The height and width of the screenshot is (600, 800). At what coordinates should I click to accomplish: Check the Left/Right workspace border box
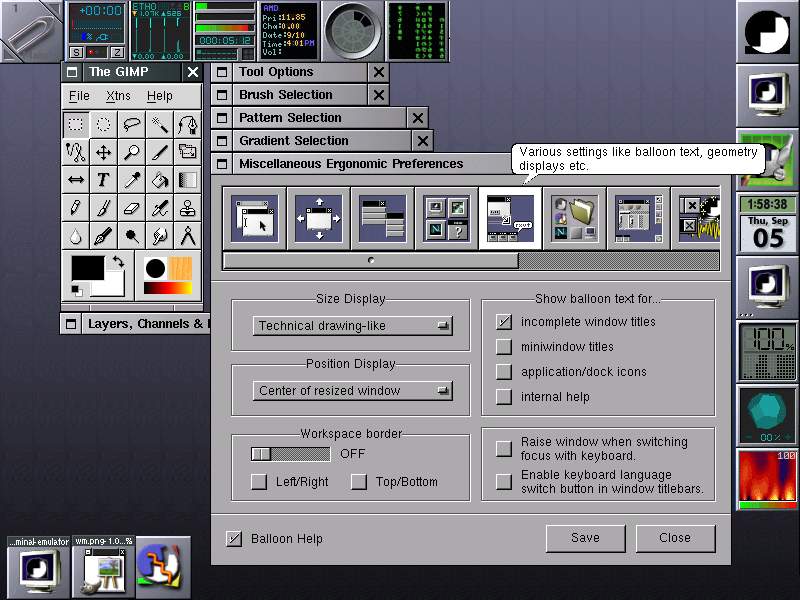[259, 482]
